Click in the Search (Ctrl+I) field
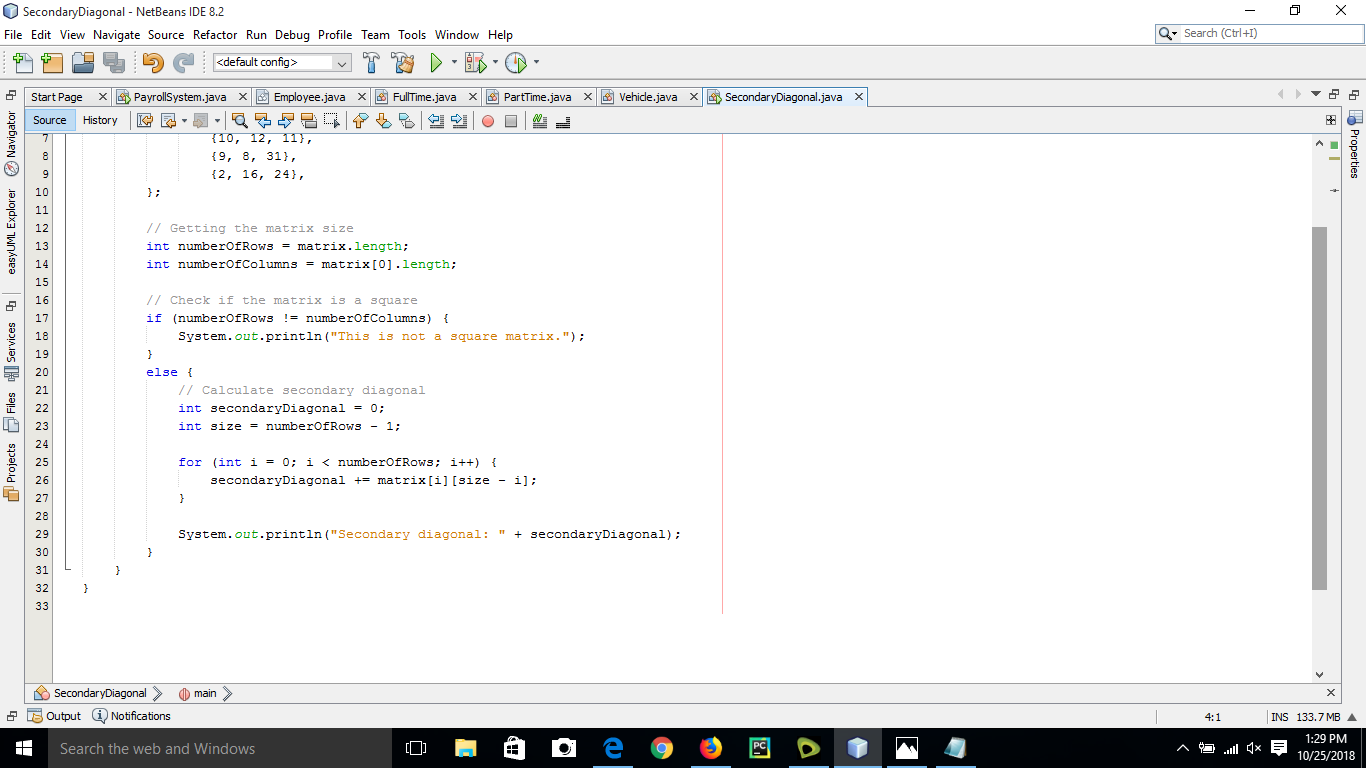Viewport: 1366px width, 768px height. tap(1270, 33)
